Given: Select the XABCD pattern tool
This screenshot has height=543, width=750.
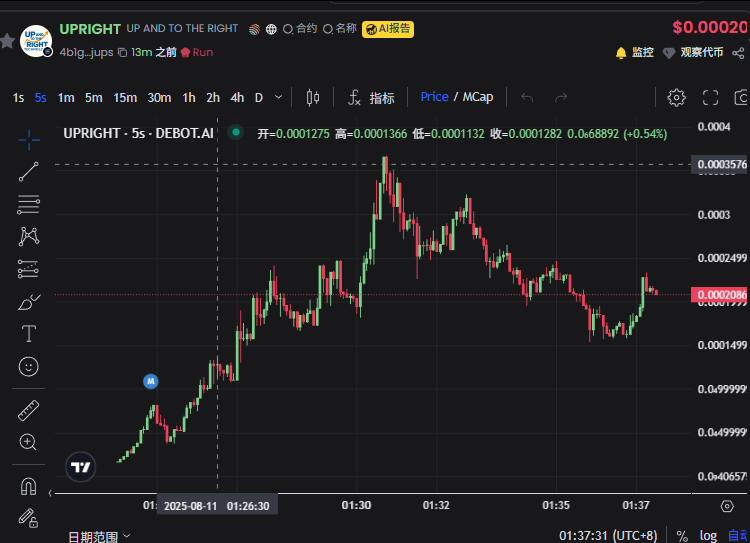Looking at the screenshot, I should 29,236.
